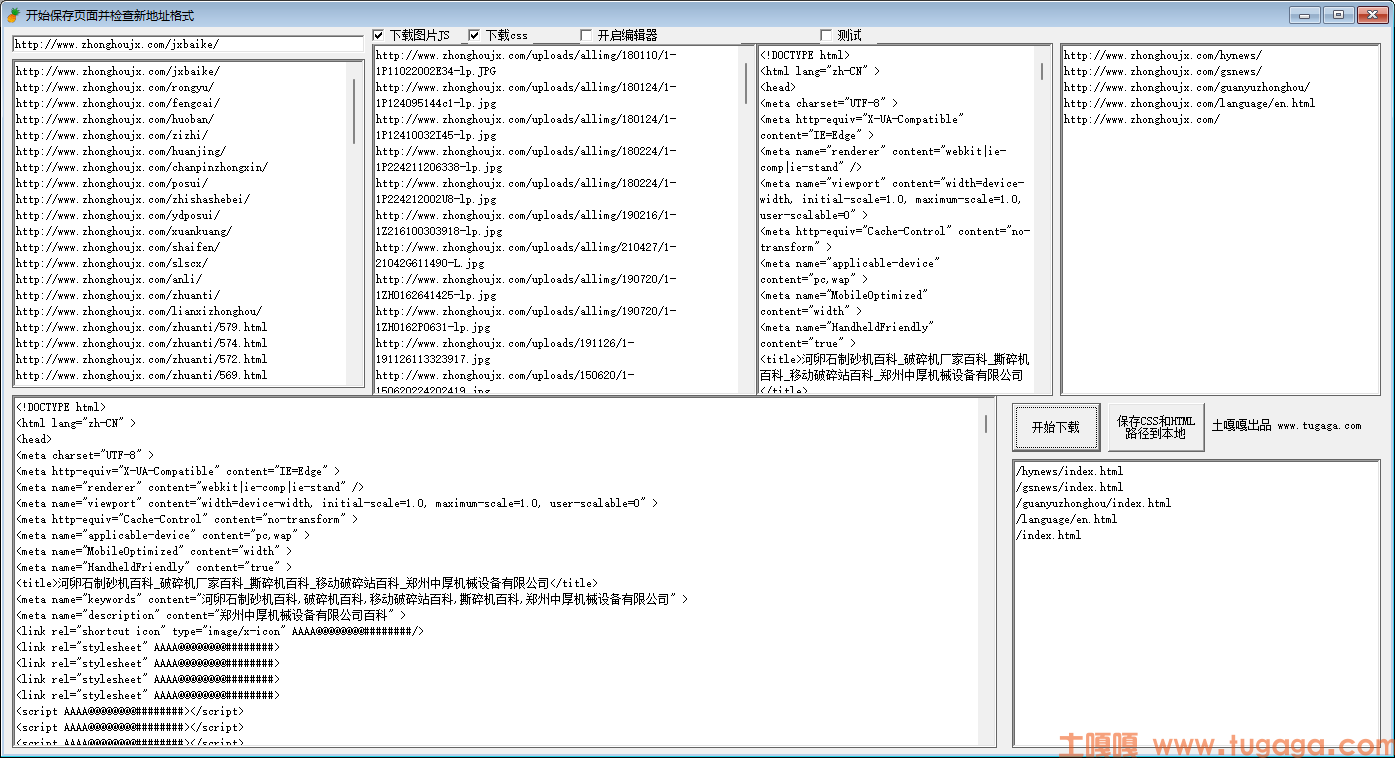Select http://www.zhonghoujx.com/slscx/ row
This screenshot has height=758, width=1395.
(x=112, y=263)
